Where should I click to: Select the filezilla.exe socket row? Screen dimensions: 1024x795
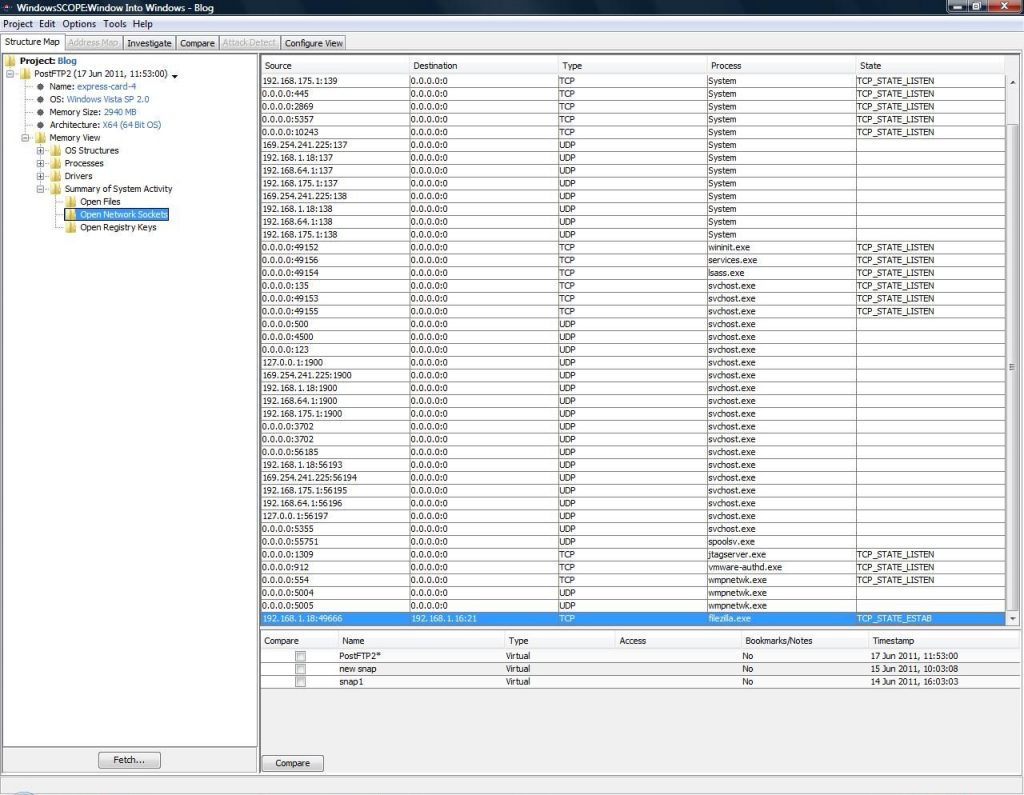633,619
